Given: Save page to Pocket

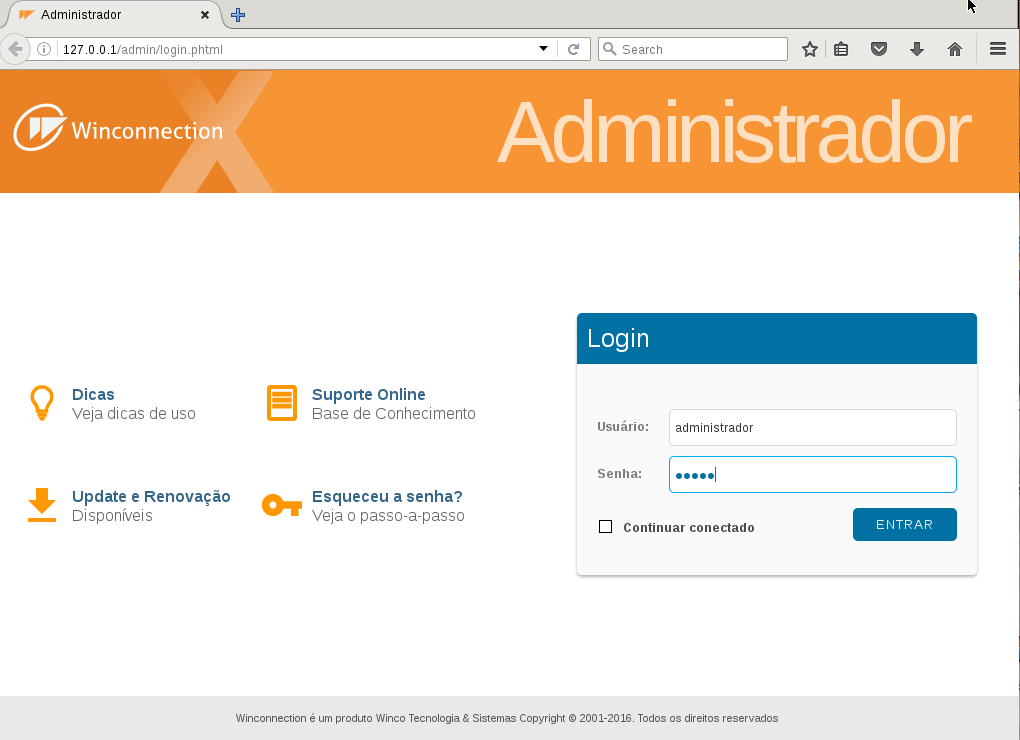Looking at the screenshot, I should pos(878,49).
